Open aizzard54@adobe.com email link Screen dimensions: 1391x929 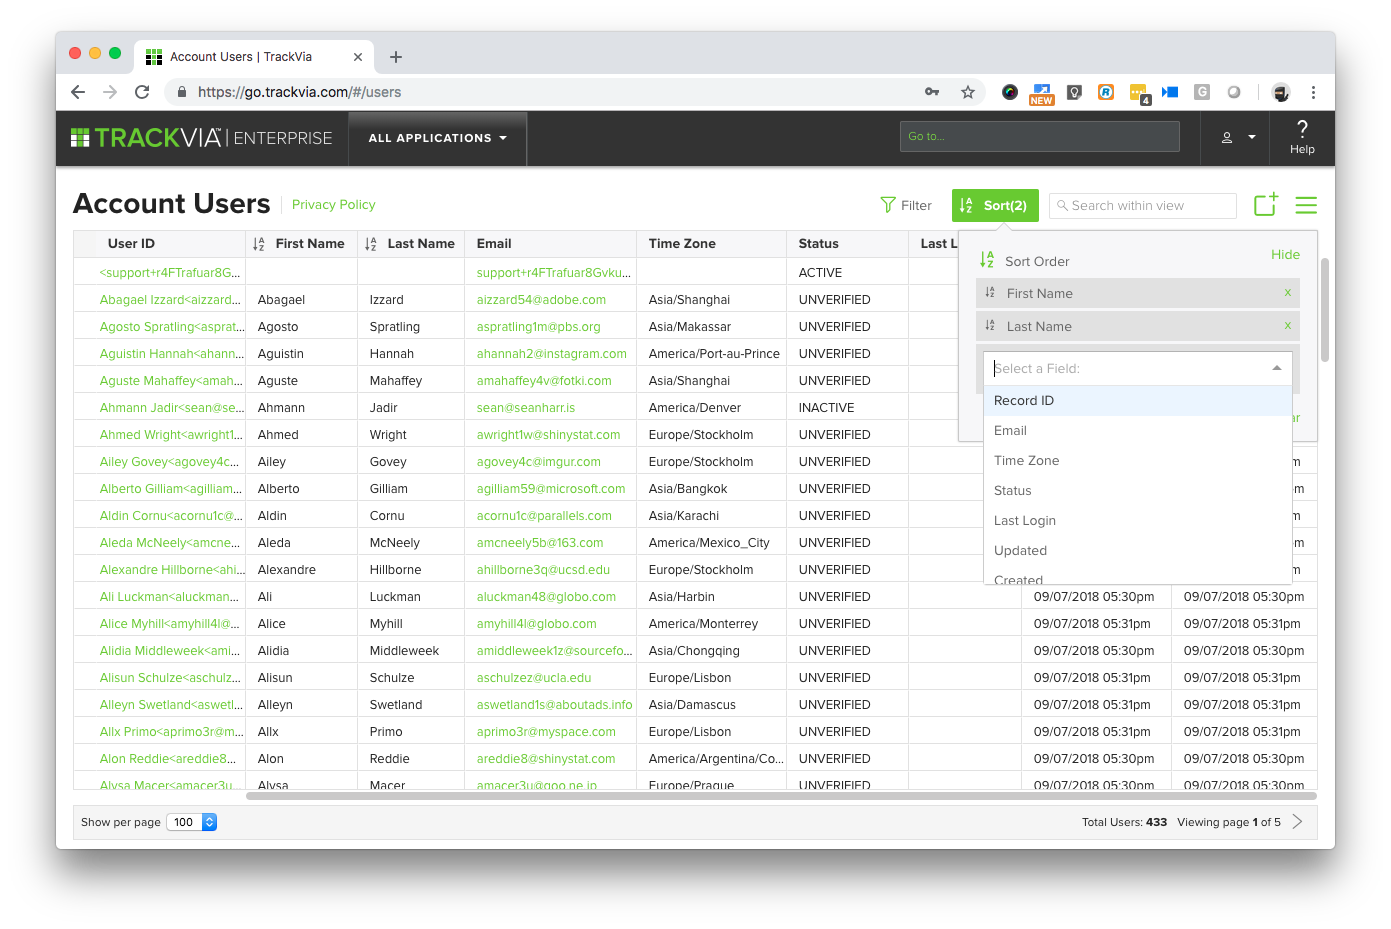click(x=541, y=300)
